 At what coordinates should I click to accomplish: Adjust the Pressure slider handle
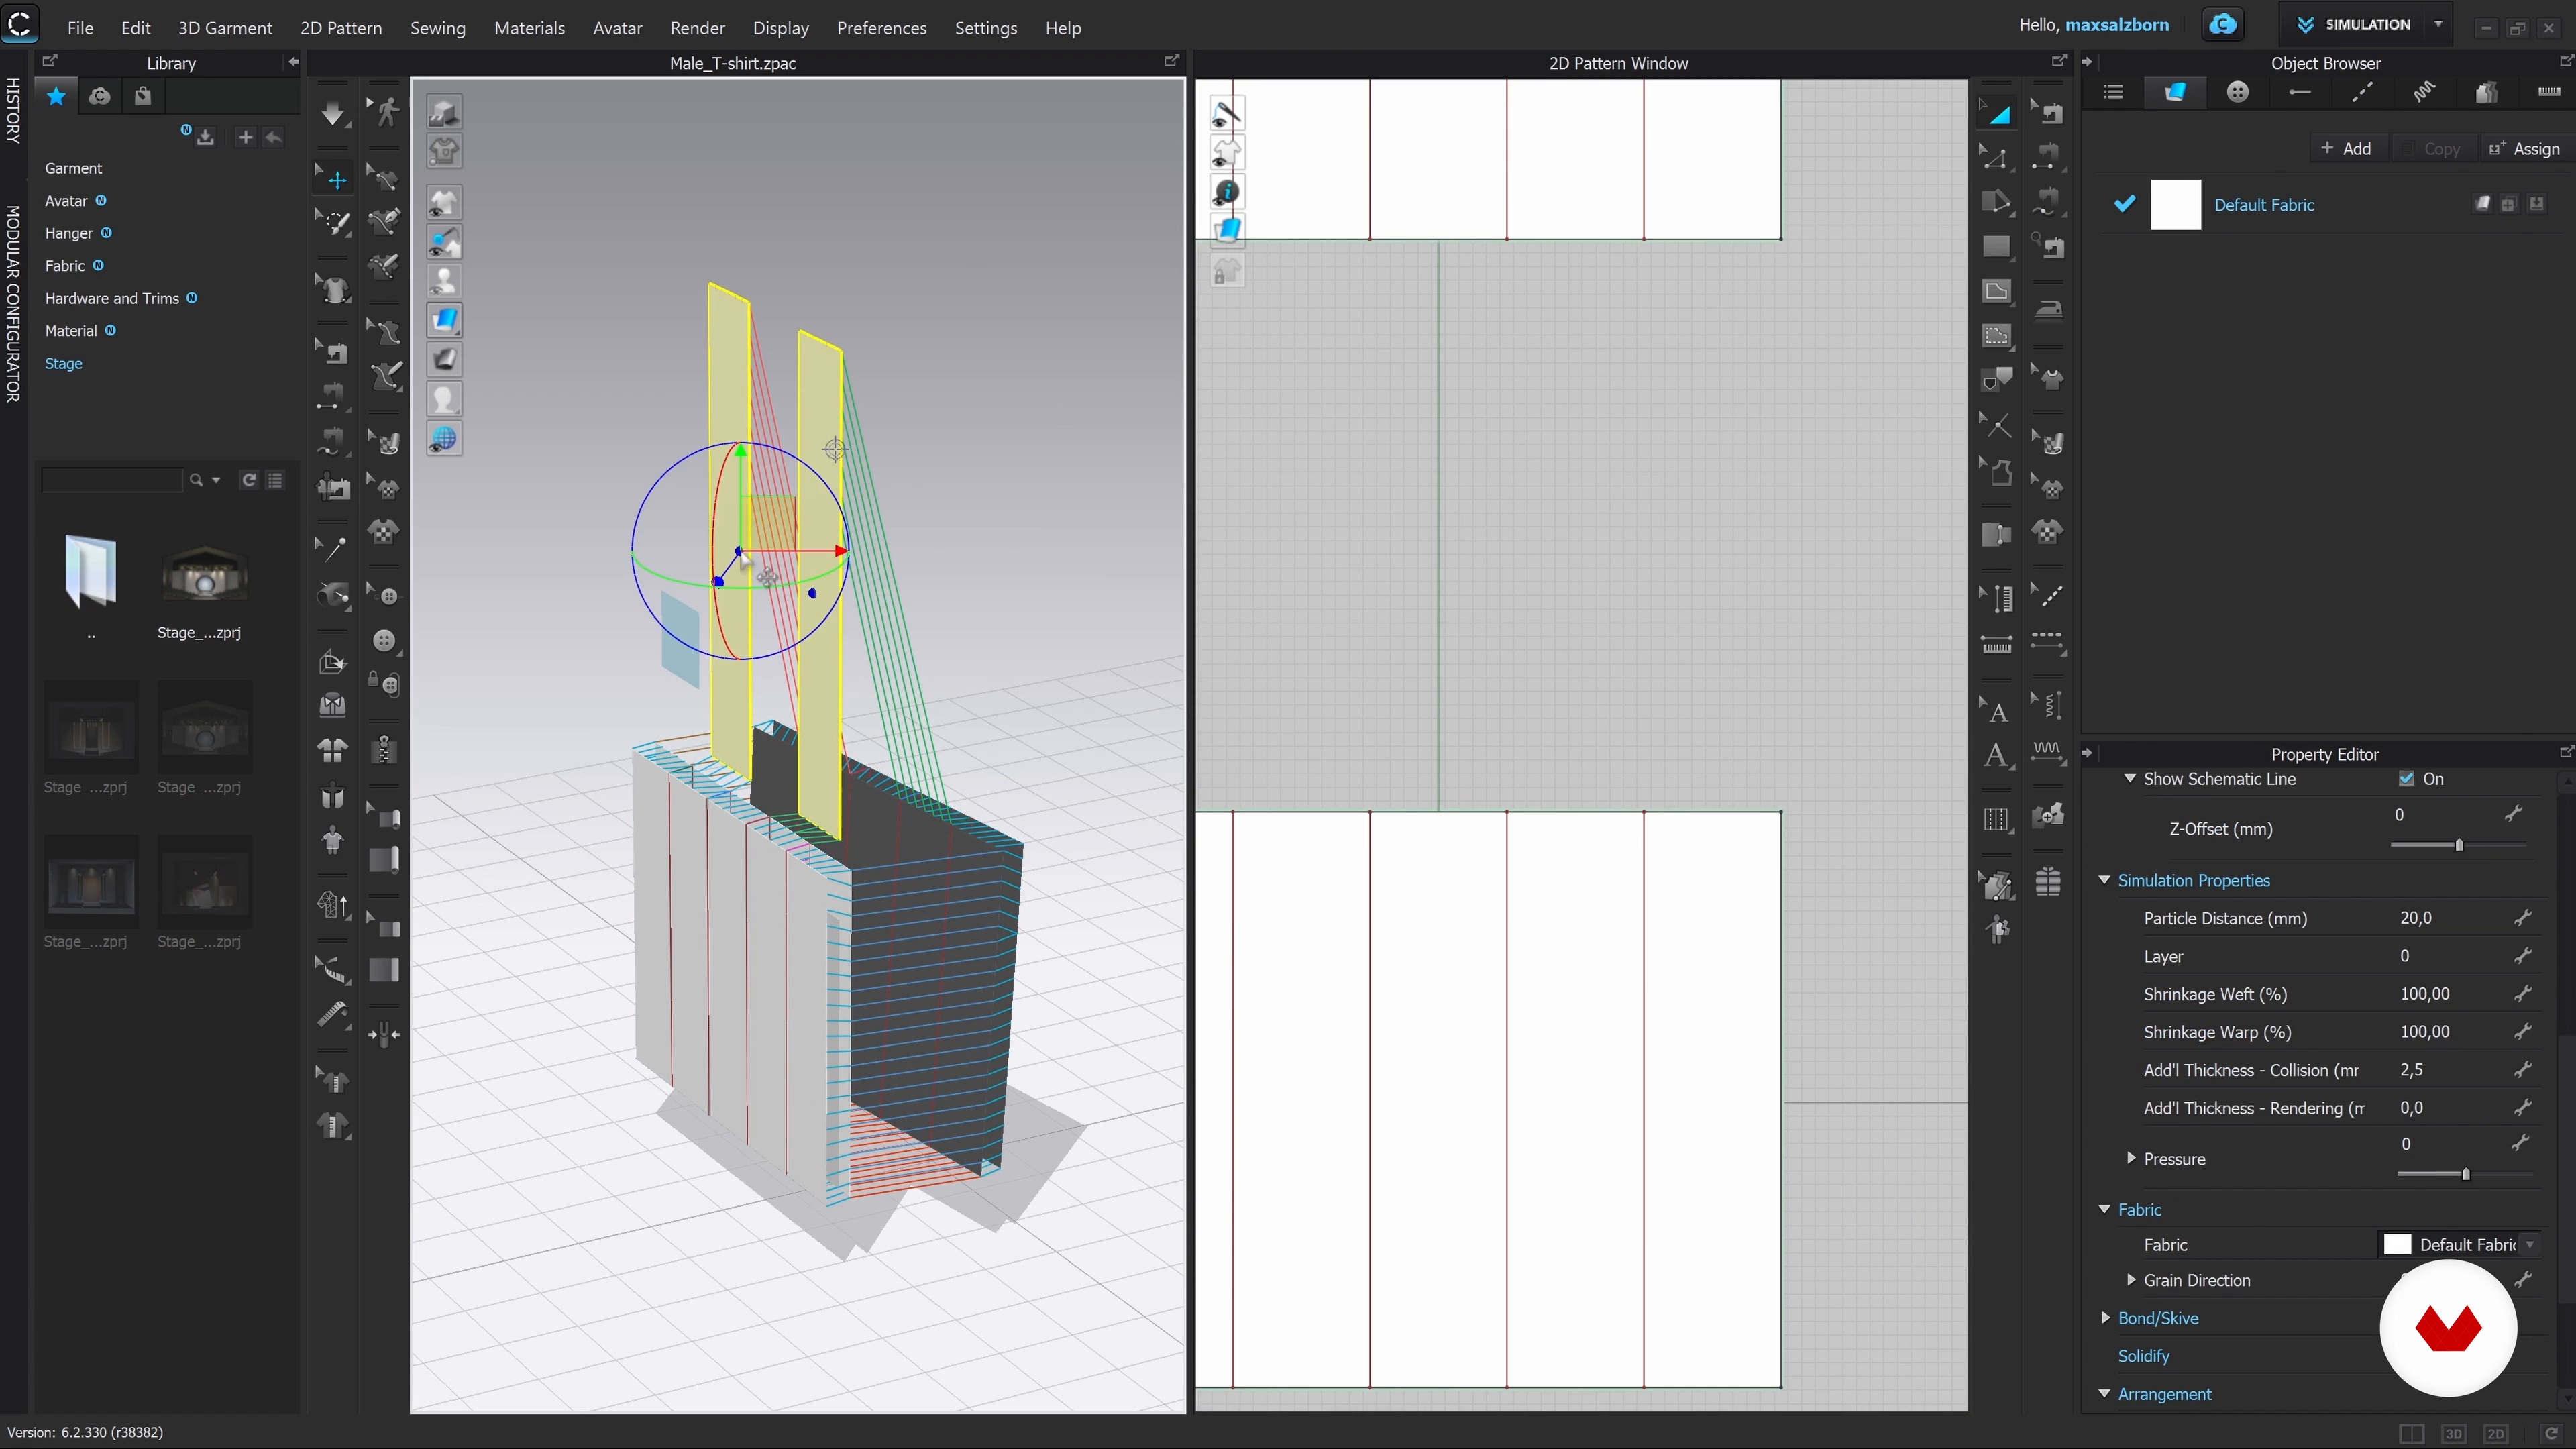coord(2465,1174)
